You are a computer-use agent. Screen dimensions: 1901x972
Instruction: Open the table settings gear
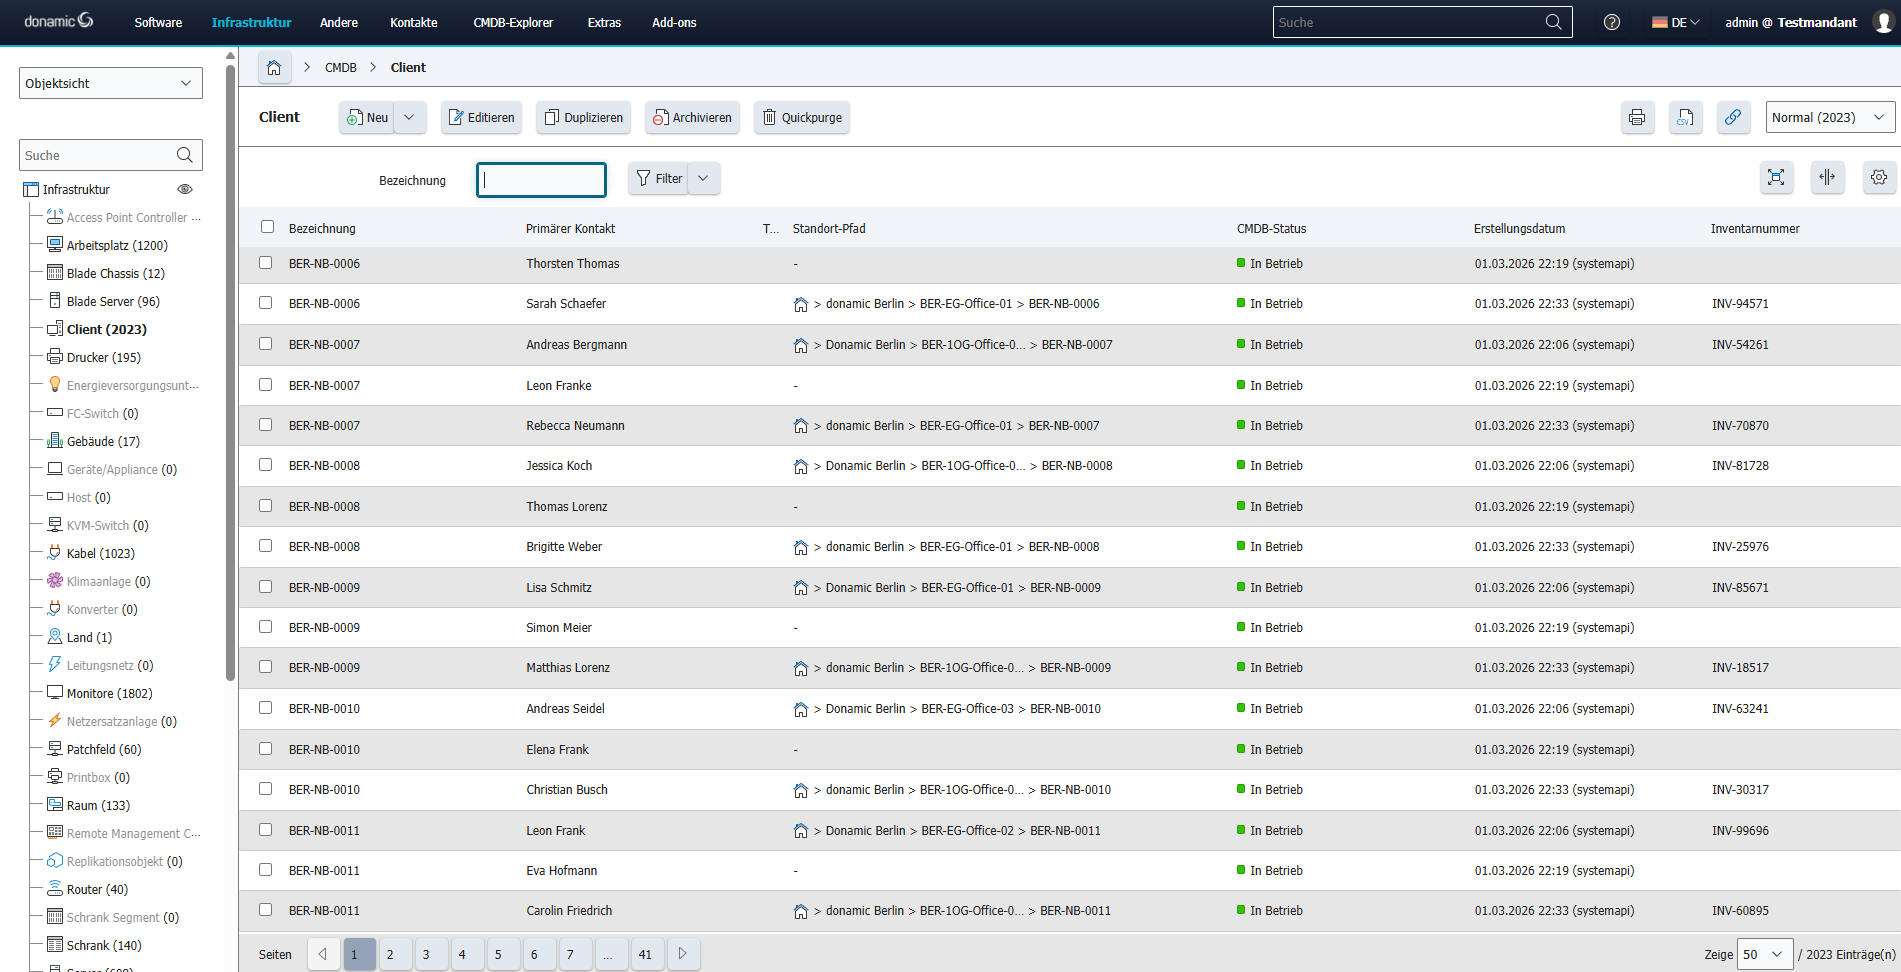click(1879, 177)
